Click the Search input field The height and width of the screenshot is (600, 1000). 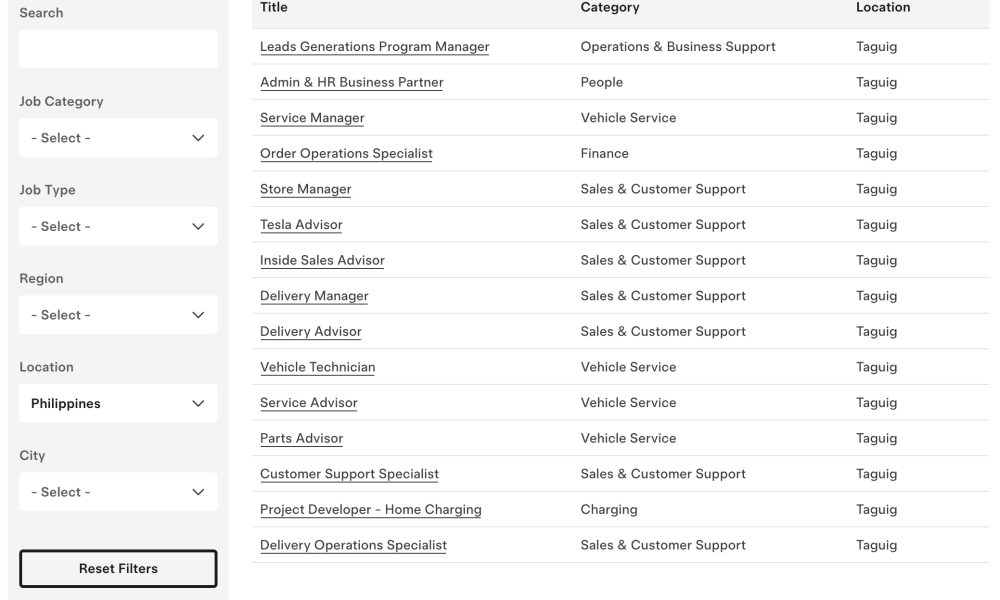coord(118,49)
